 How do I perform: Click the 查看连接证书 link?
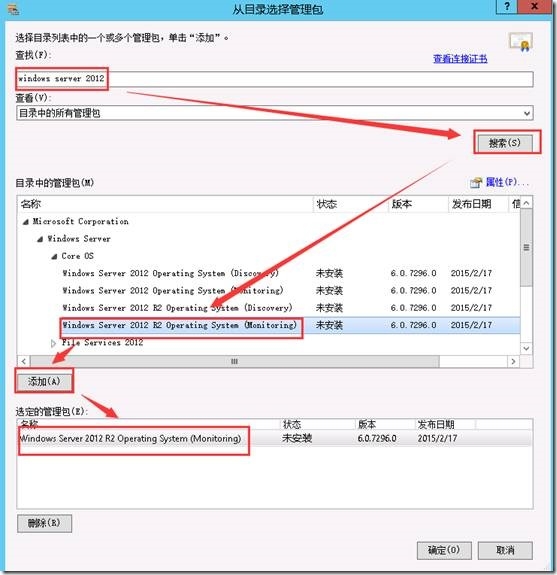pos(460,59)
